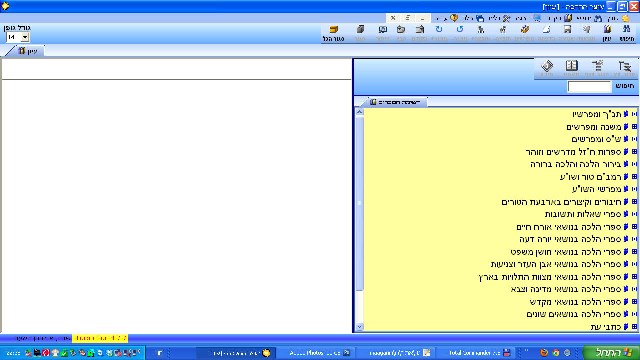Open the book view icon (עיון)
640x360 pixels.
607,33
